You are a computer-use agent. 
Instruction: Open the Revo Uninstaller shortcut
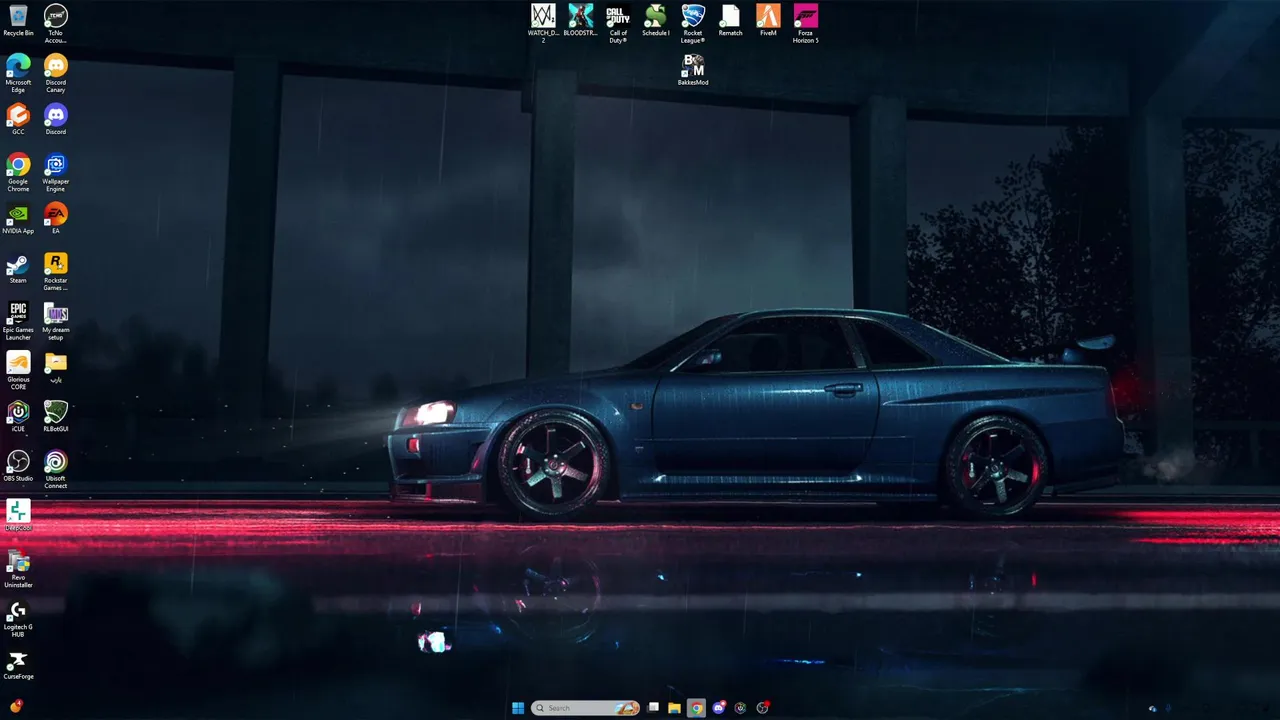tap(18, 568)
